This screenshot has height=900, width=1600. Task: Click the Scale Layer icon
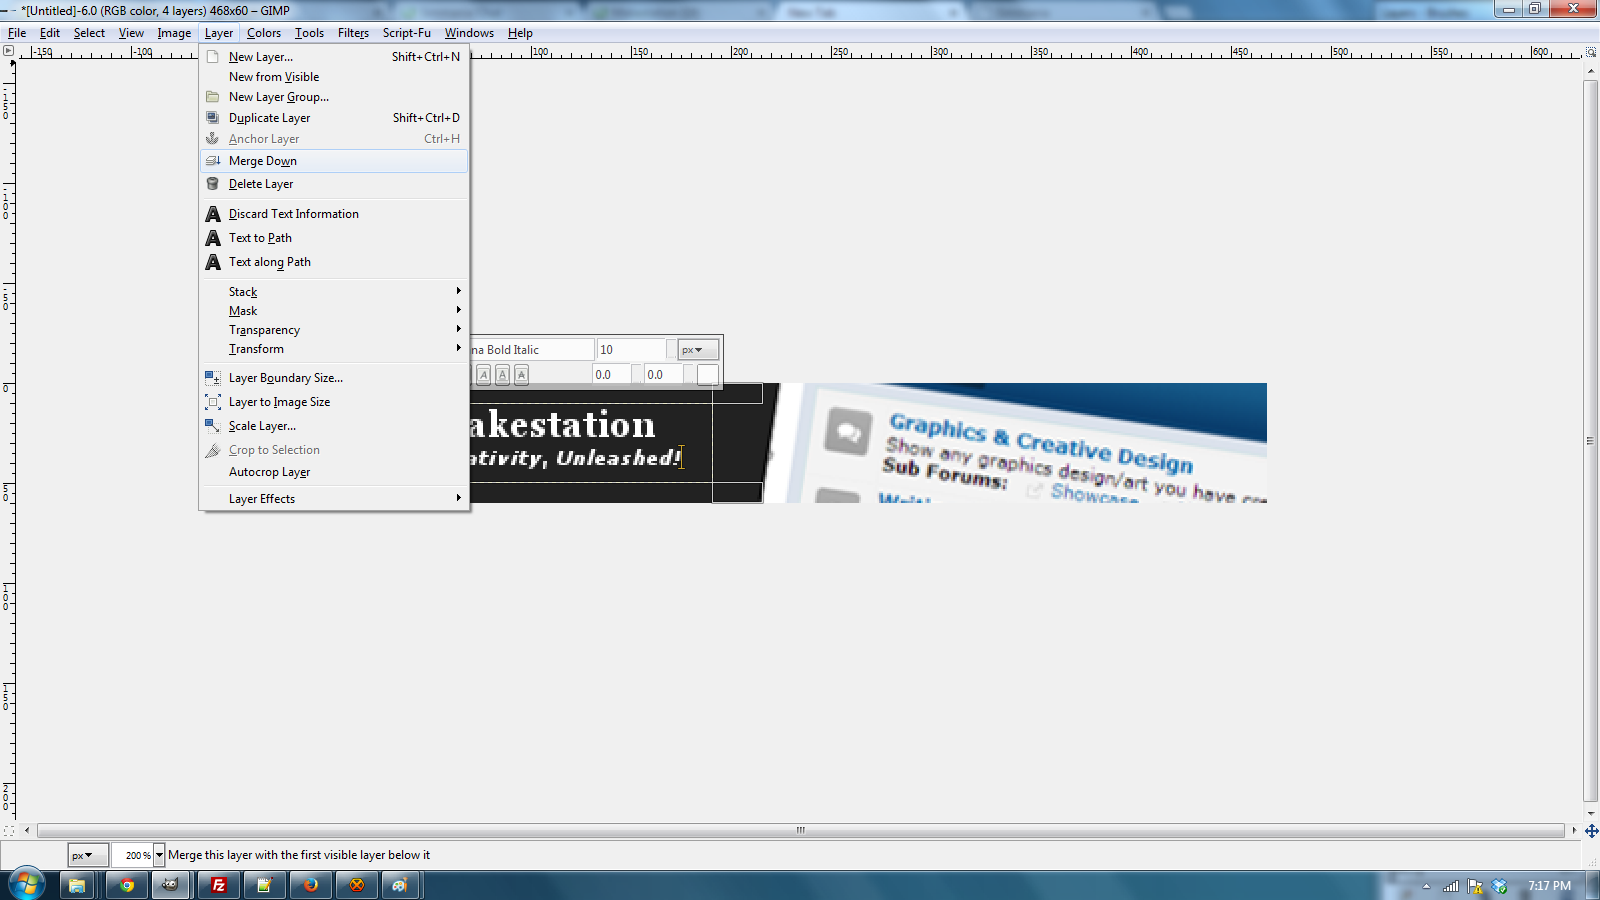click(213, 426)
